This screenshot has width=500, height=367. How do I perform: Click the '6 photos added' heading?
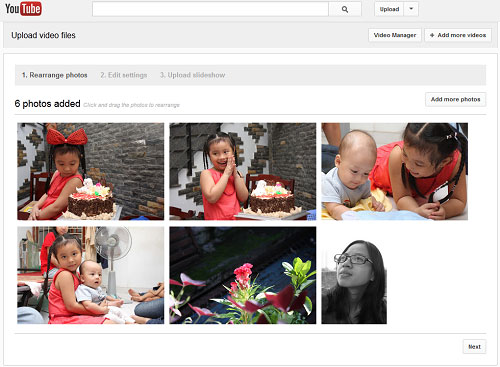pyautogui.click(x=47, y=104)
